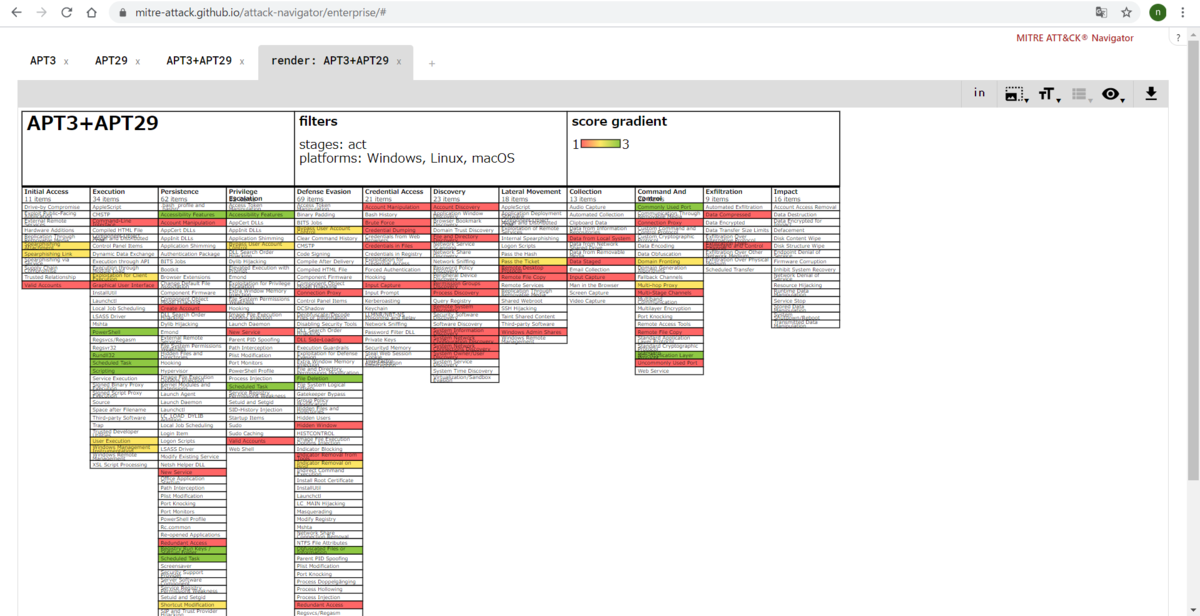
Task: Close the APT29 tab with its x
Action: click(x=138, y=62)
